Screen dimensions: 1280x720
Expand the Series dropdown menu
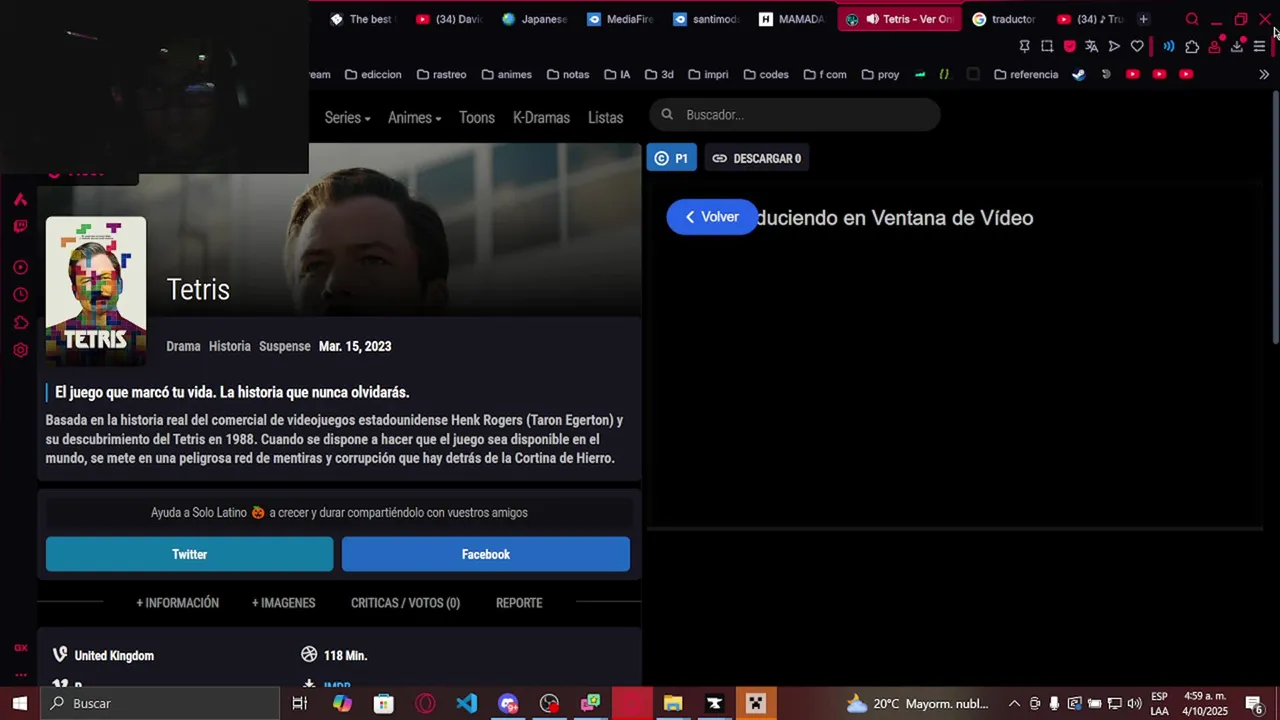click(347, 117)
